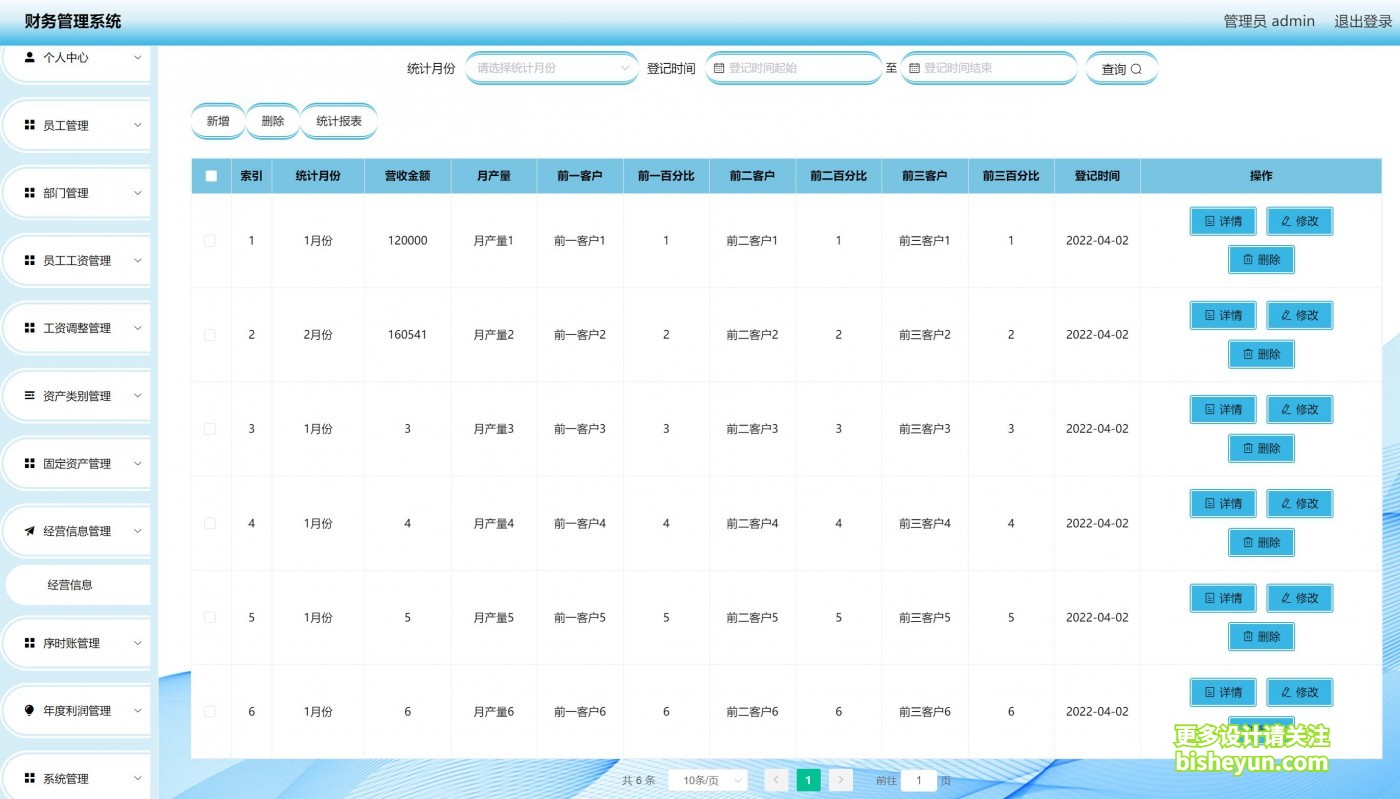
Task: Check the checkbox for row 1
Action: (210, 241)
